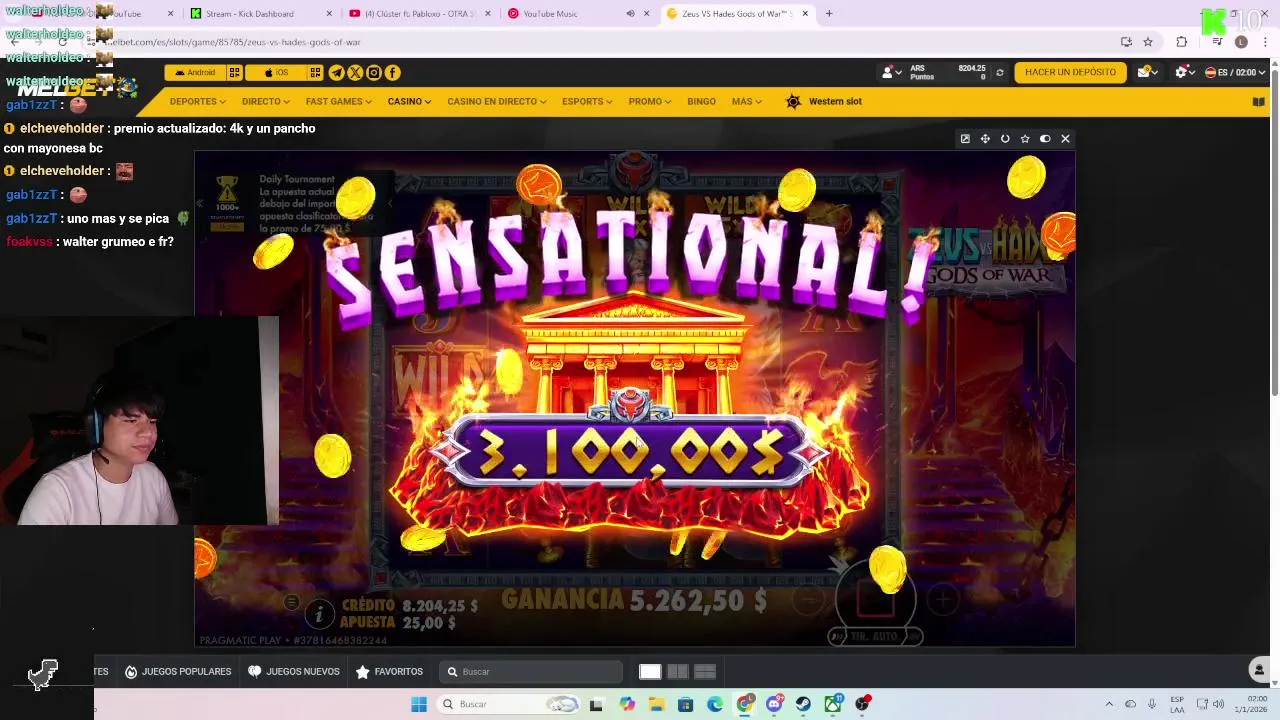Expand the CASINO EN DIRECTO menu

point(496,101)
